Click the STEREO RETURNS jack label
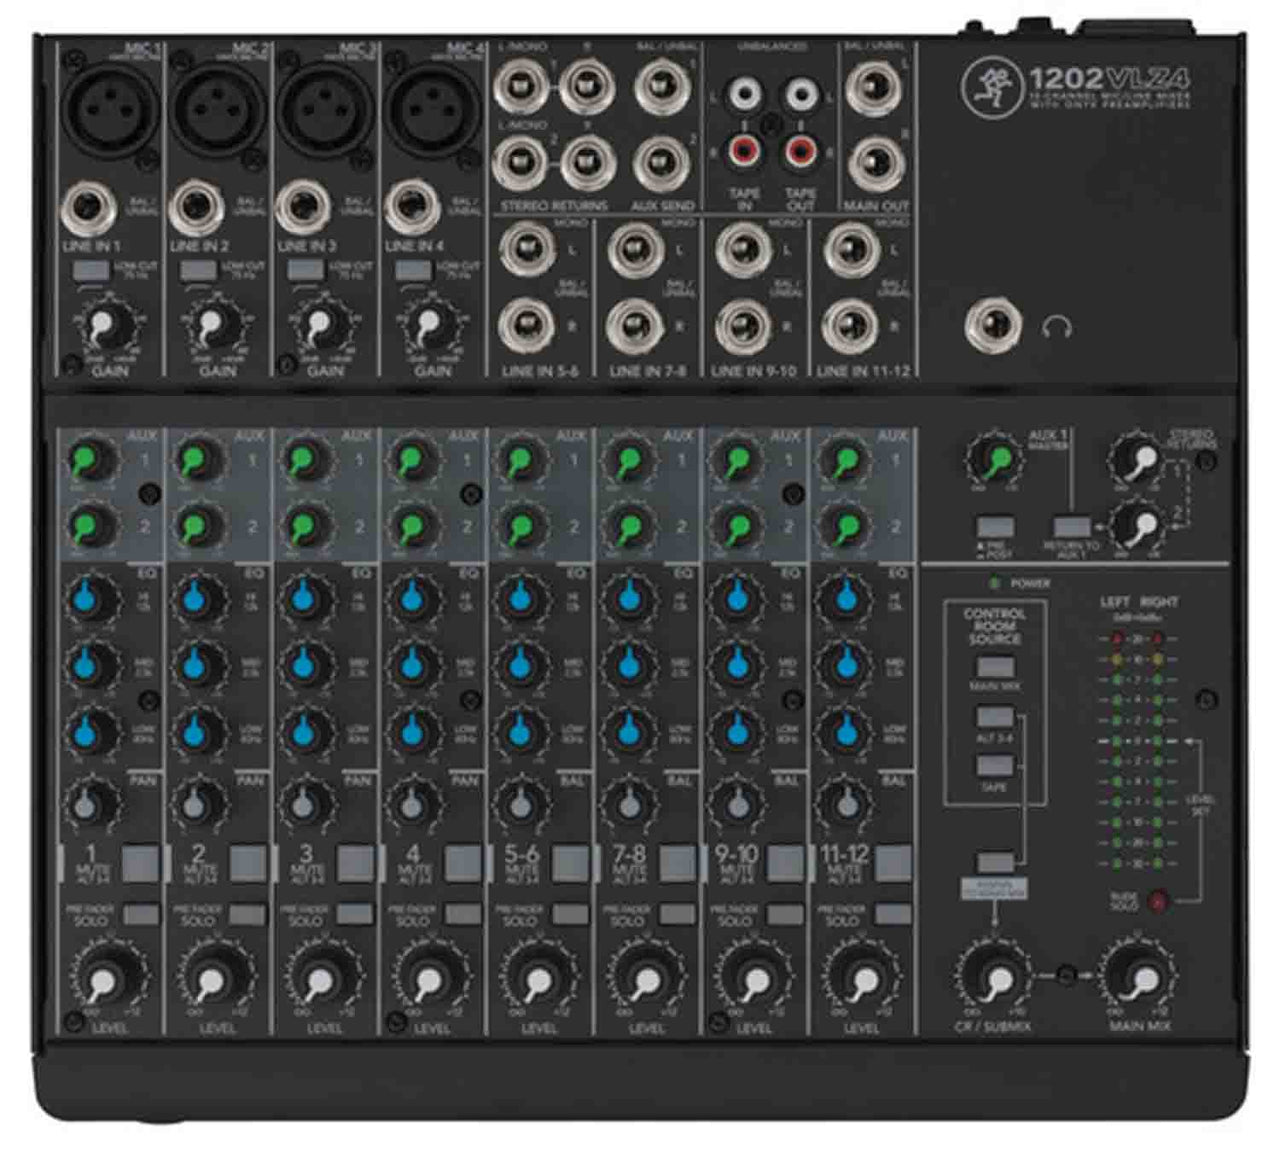This screenshot has height=1158, width=1280. (x=552, y=207)
